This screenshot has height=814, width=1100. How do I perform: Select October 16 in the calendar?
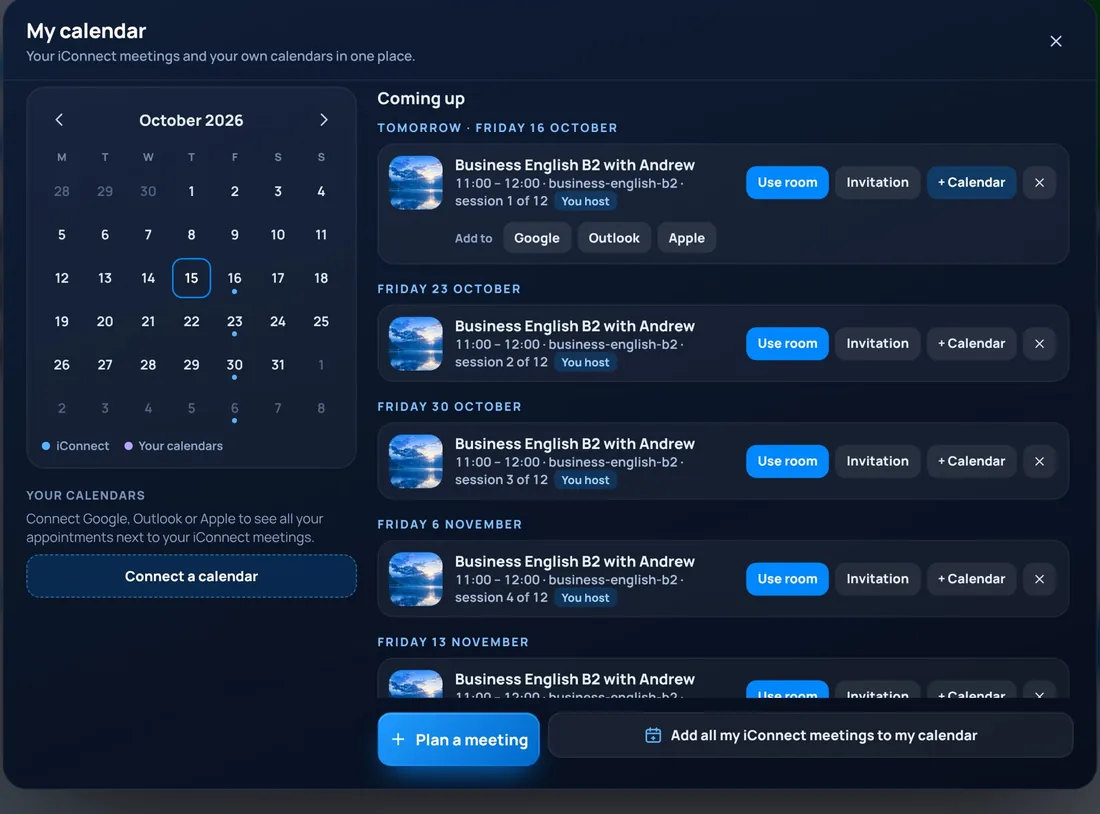coord(234,279)
